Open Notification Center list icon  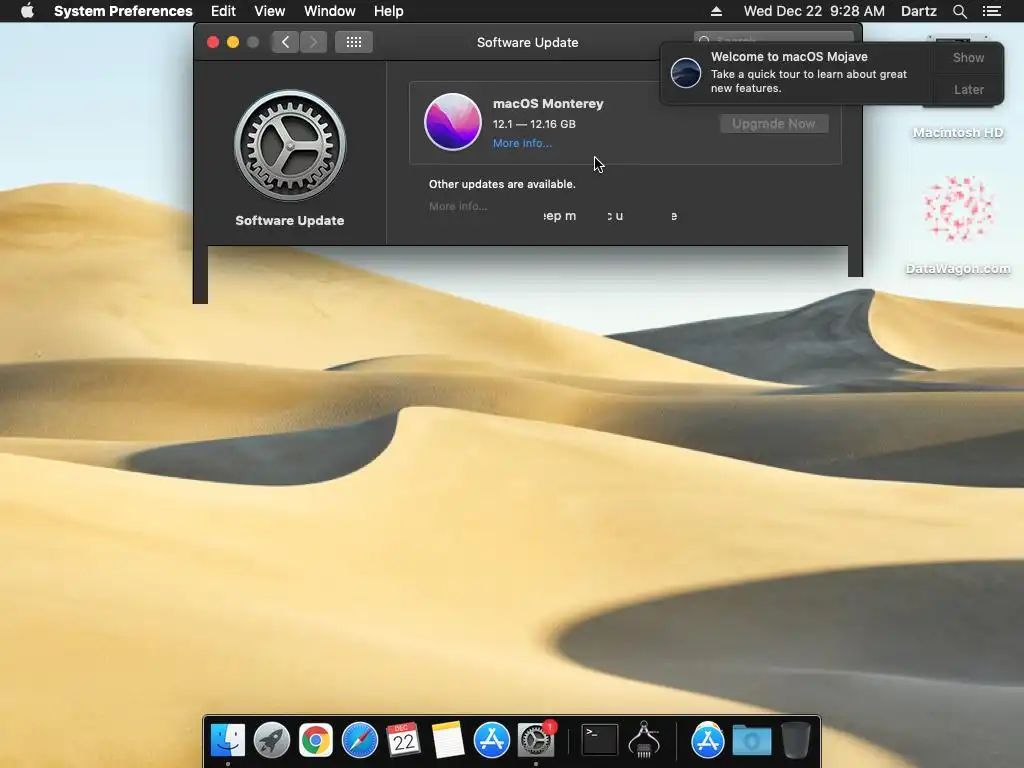pyautogui.click(x=991, y=11)
